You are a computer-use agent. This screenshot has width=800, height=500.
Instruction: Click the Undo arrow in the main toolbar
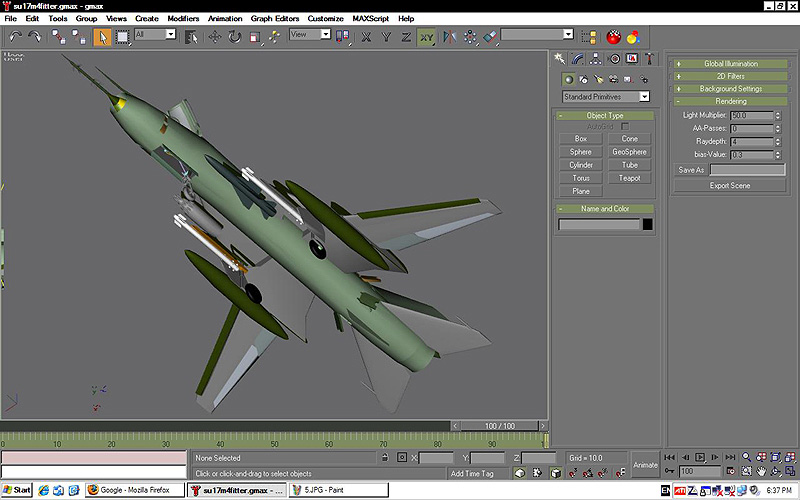coord(15,36)
